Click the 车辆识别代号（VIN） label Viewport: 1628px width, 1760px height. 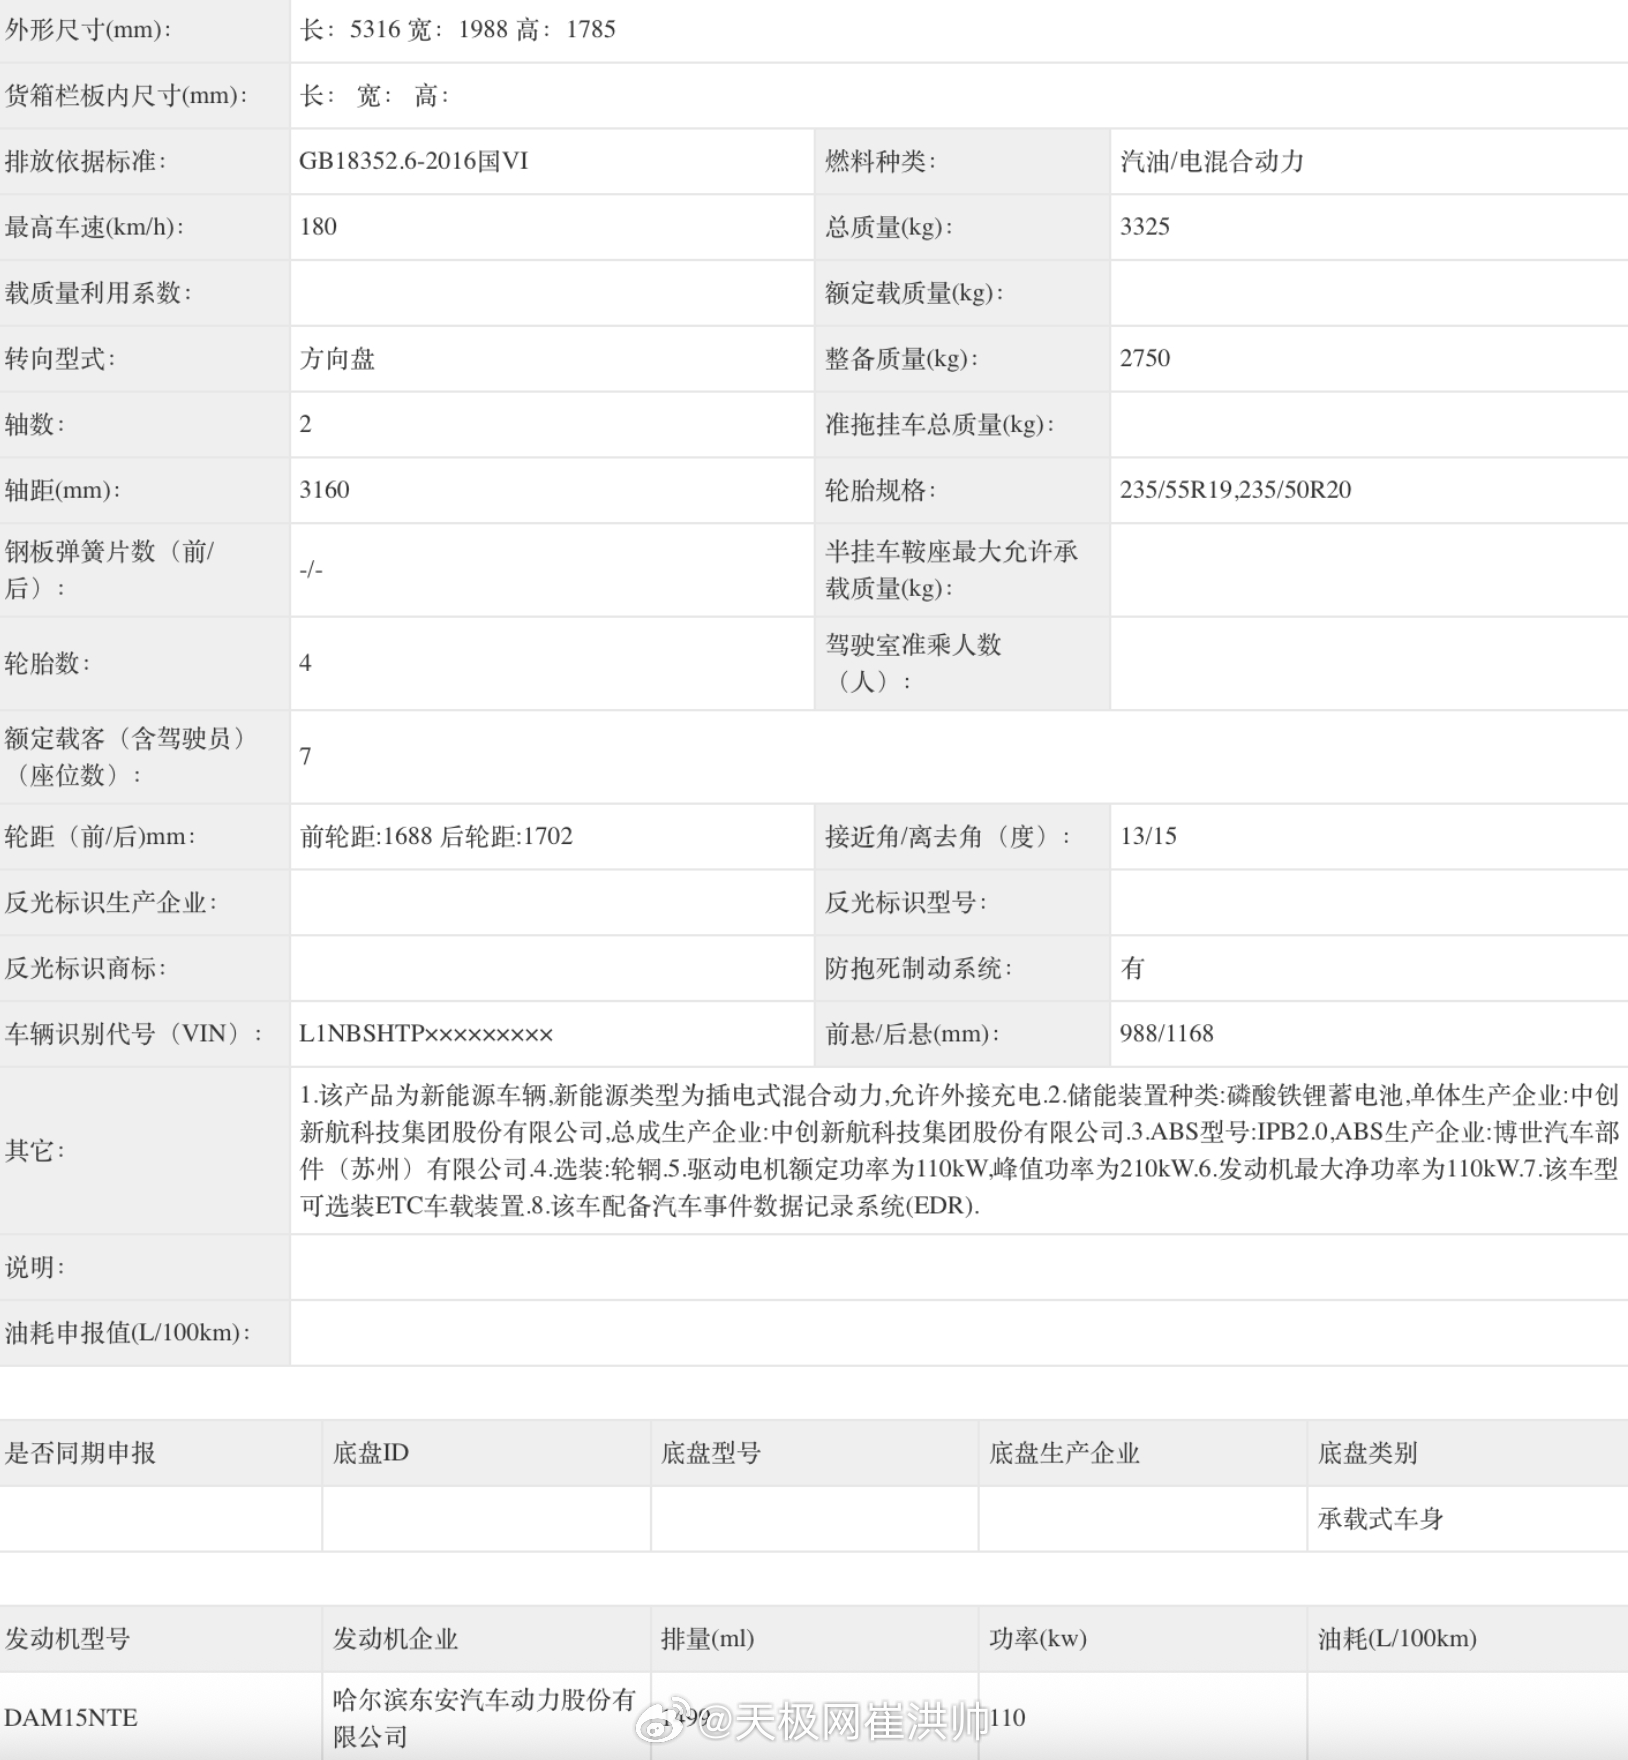133,1034
